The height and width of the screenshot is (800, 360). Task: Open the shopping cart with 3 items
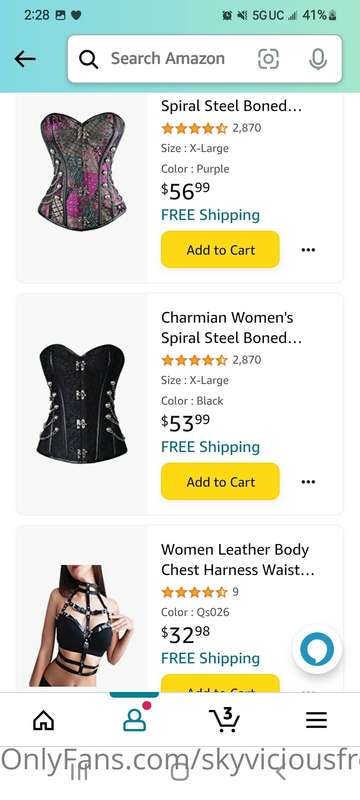(x=225, y=719)
